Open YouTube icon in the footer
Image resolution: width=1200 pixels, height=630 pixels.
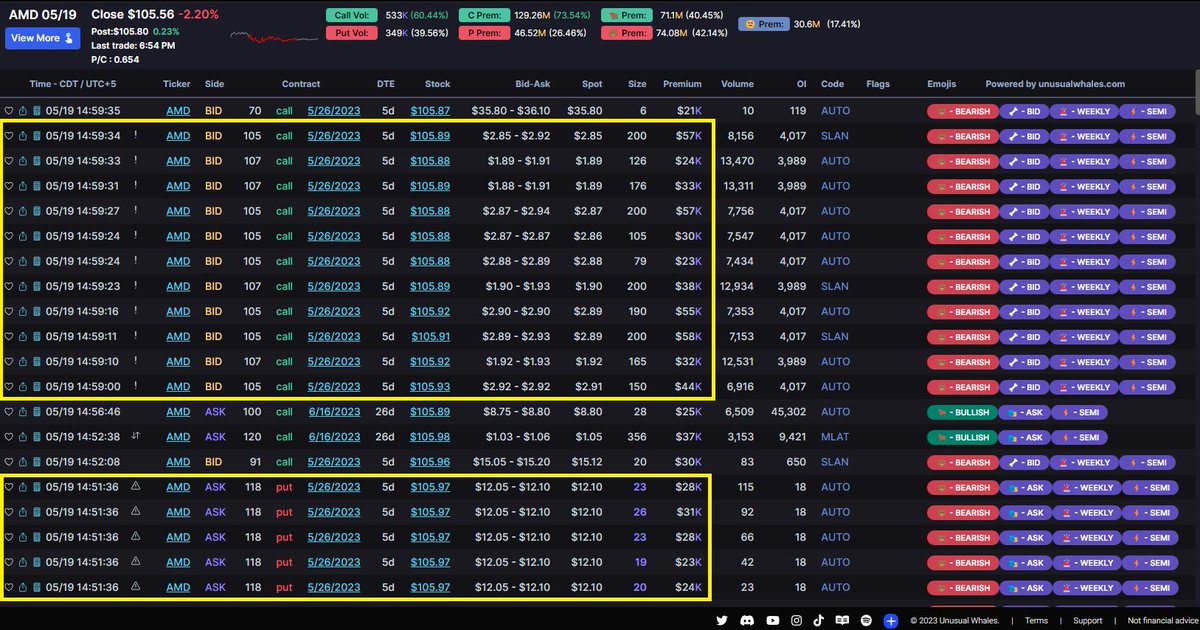pyautogui.click(x=771, y=620)
